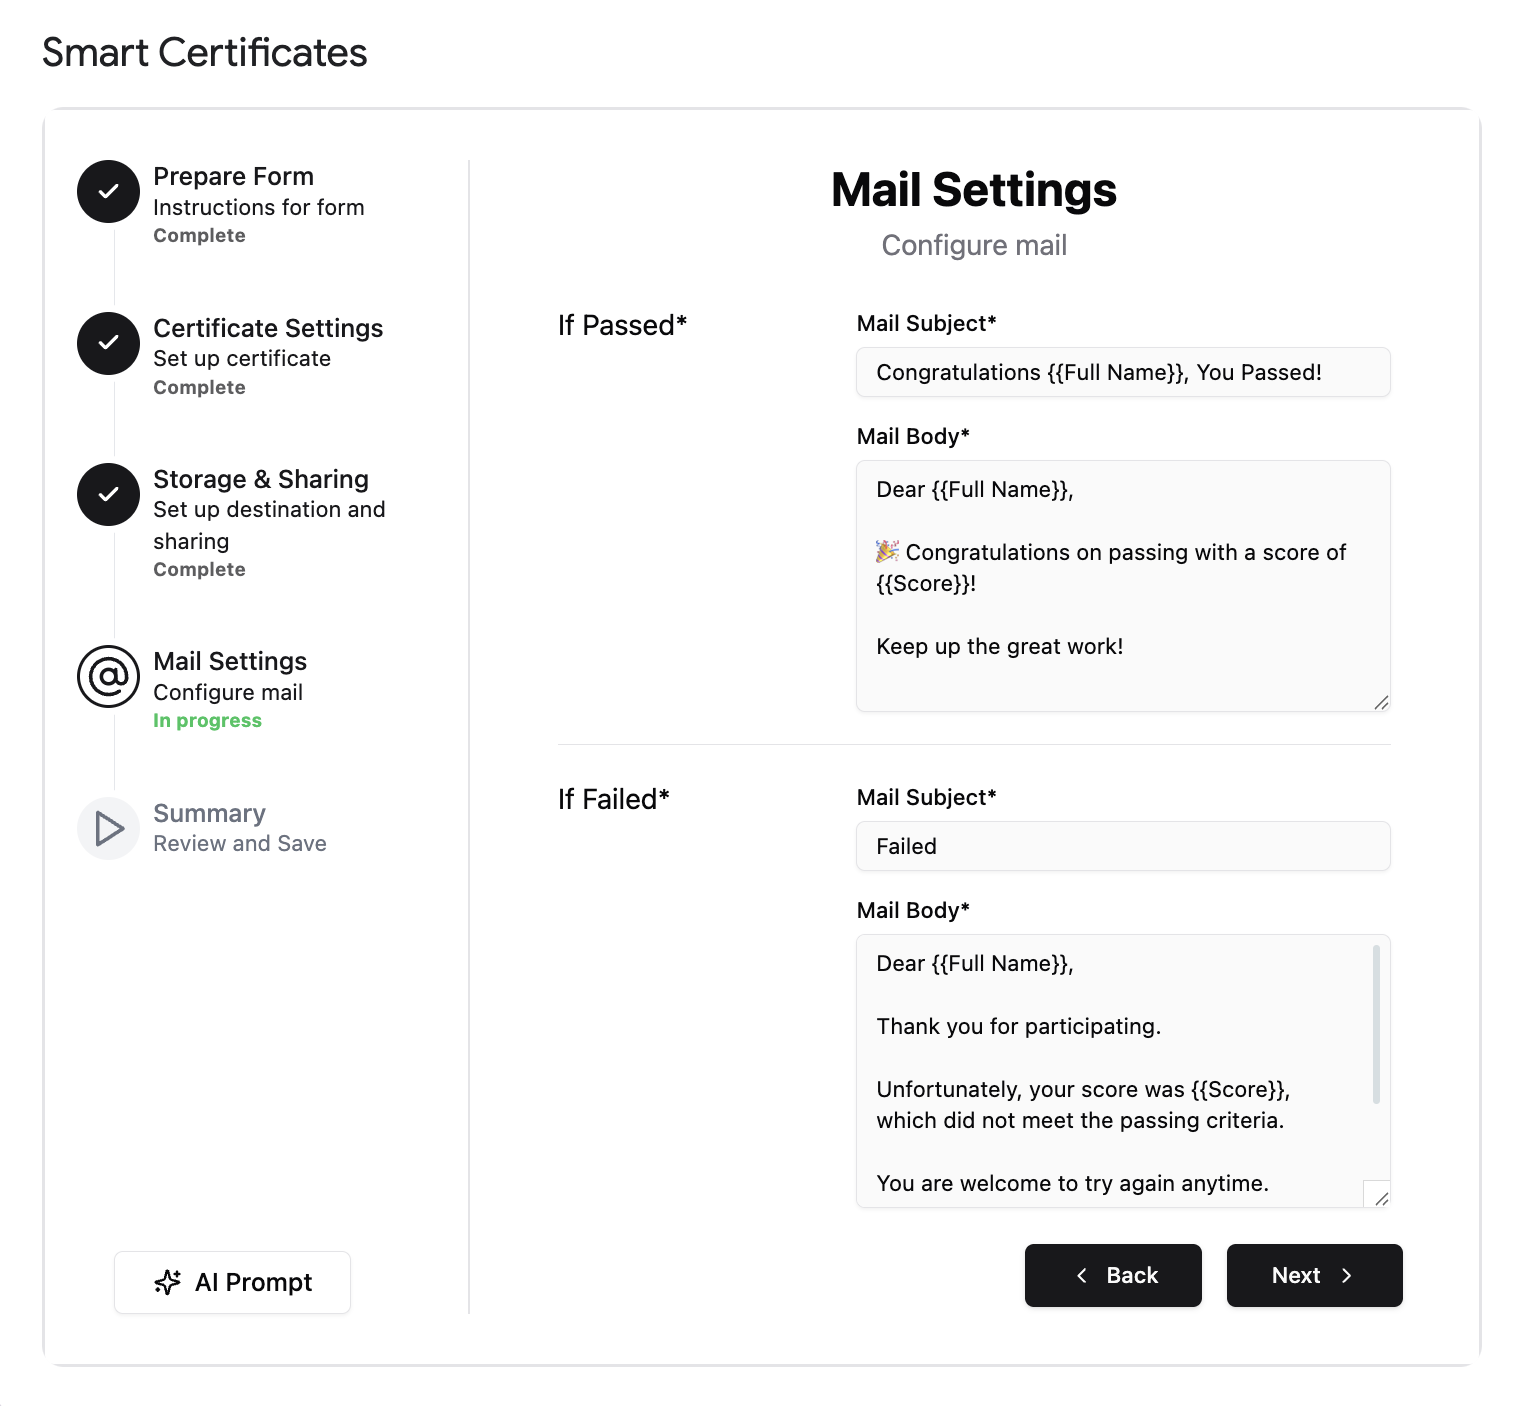Click the passed Mail Subject input field
The image size is (1519, 1406).
point(1123,372)
